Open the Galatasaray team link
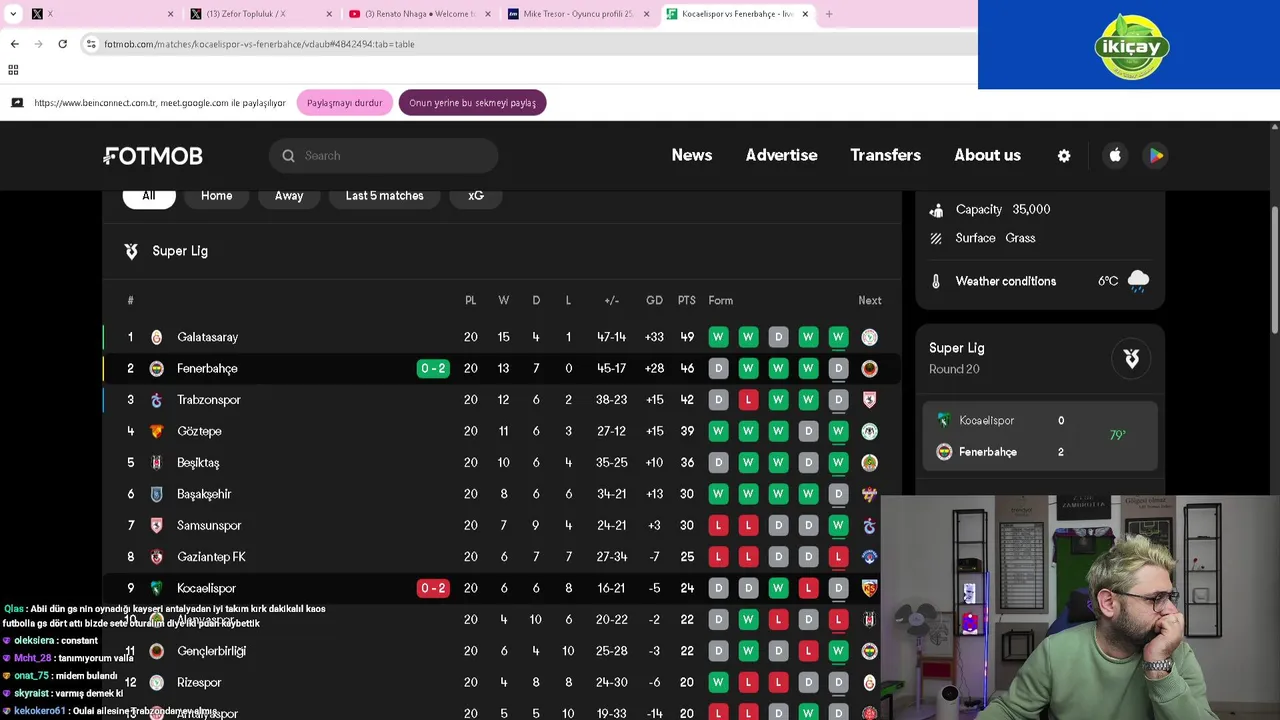 208,338
